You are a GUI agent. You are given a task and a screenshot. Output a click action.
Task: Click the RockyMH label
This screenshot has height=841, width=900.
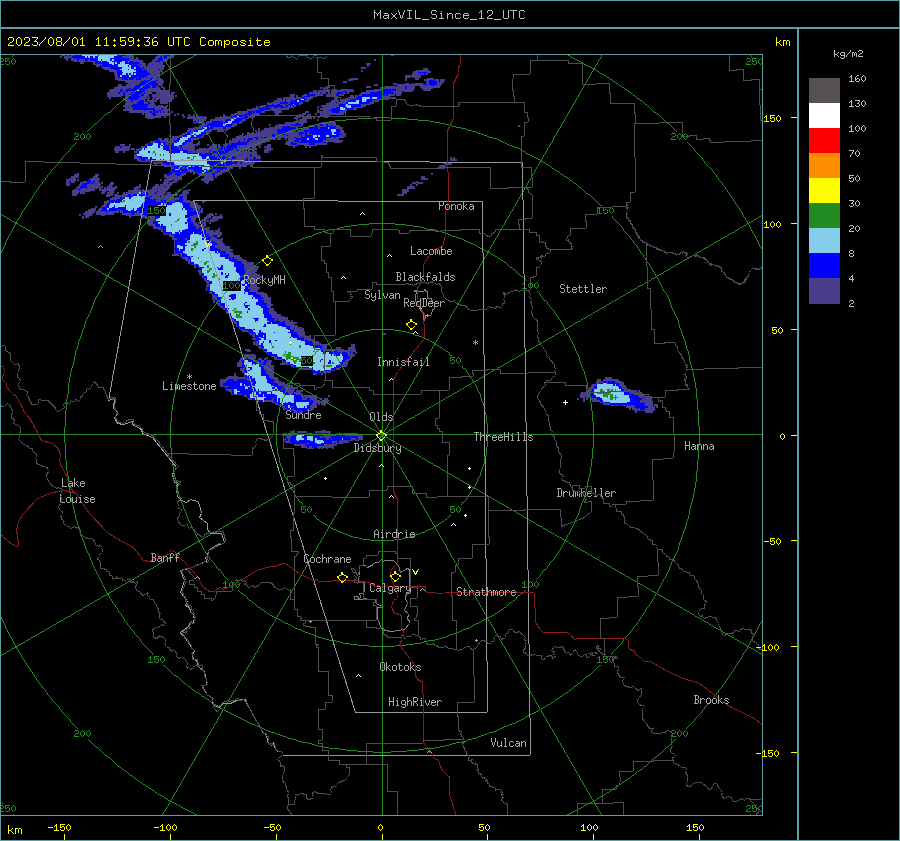click(264, 280)
